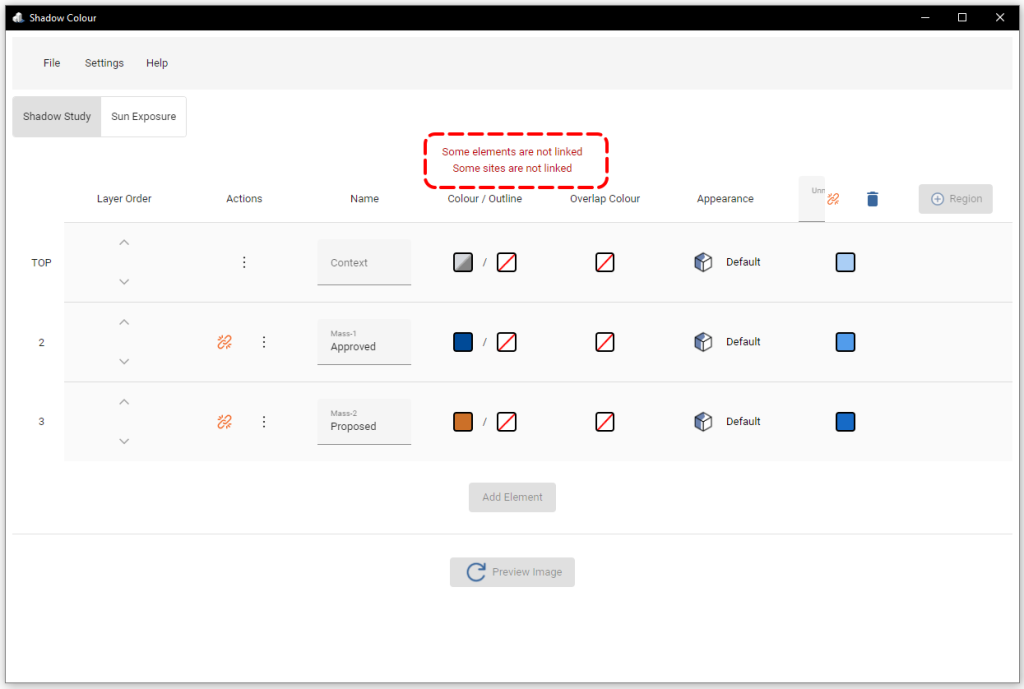The image size is (1024, 689).
Task: Move layer 3 up using the up chevron
Action: pyautogui.click(x=124, y=401)
